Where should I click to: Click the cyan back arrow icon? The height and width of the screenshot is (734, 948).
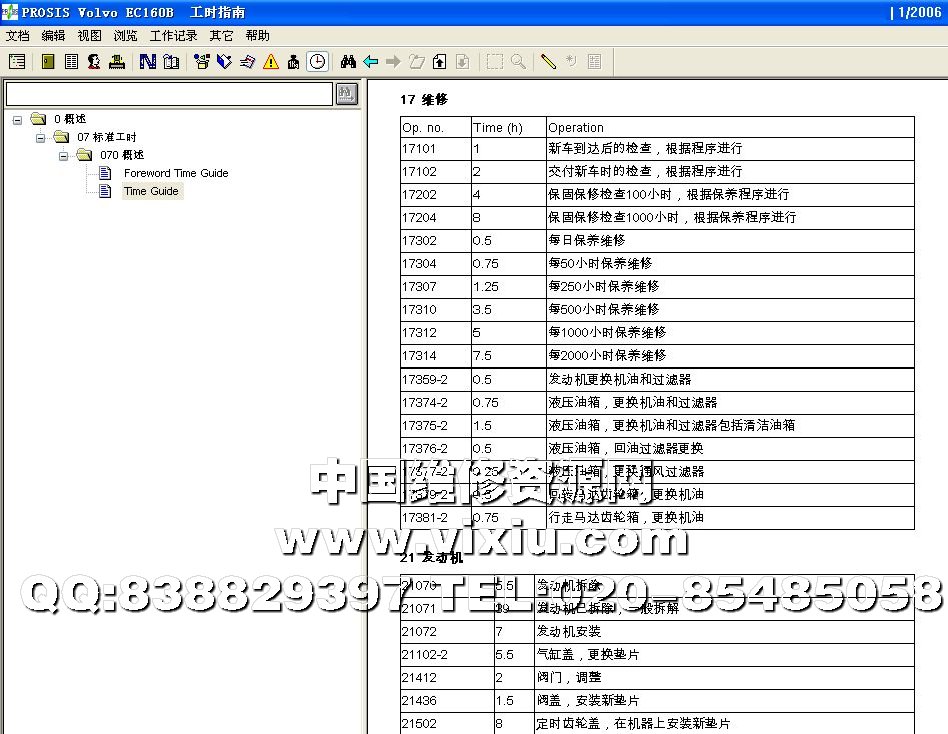click(x=371, y=62)
